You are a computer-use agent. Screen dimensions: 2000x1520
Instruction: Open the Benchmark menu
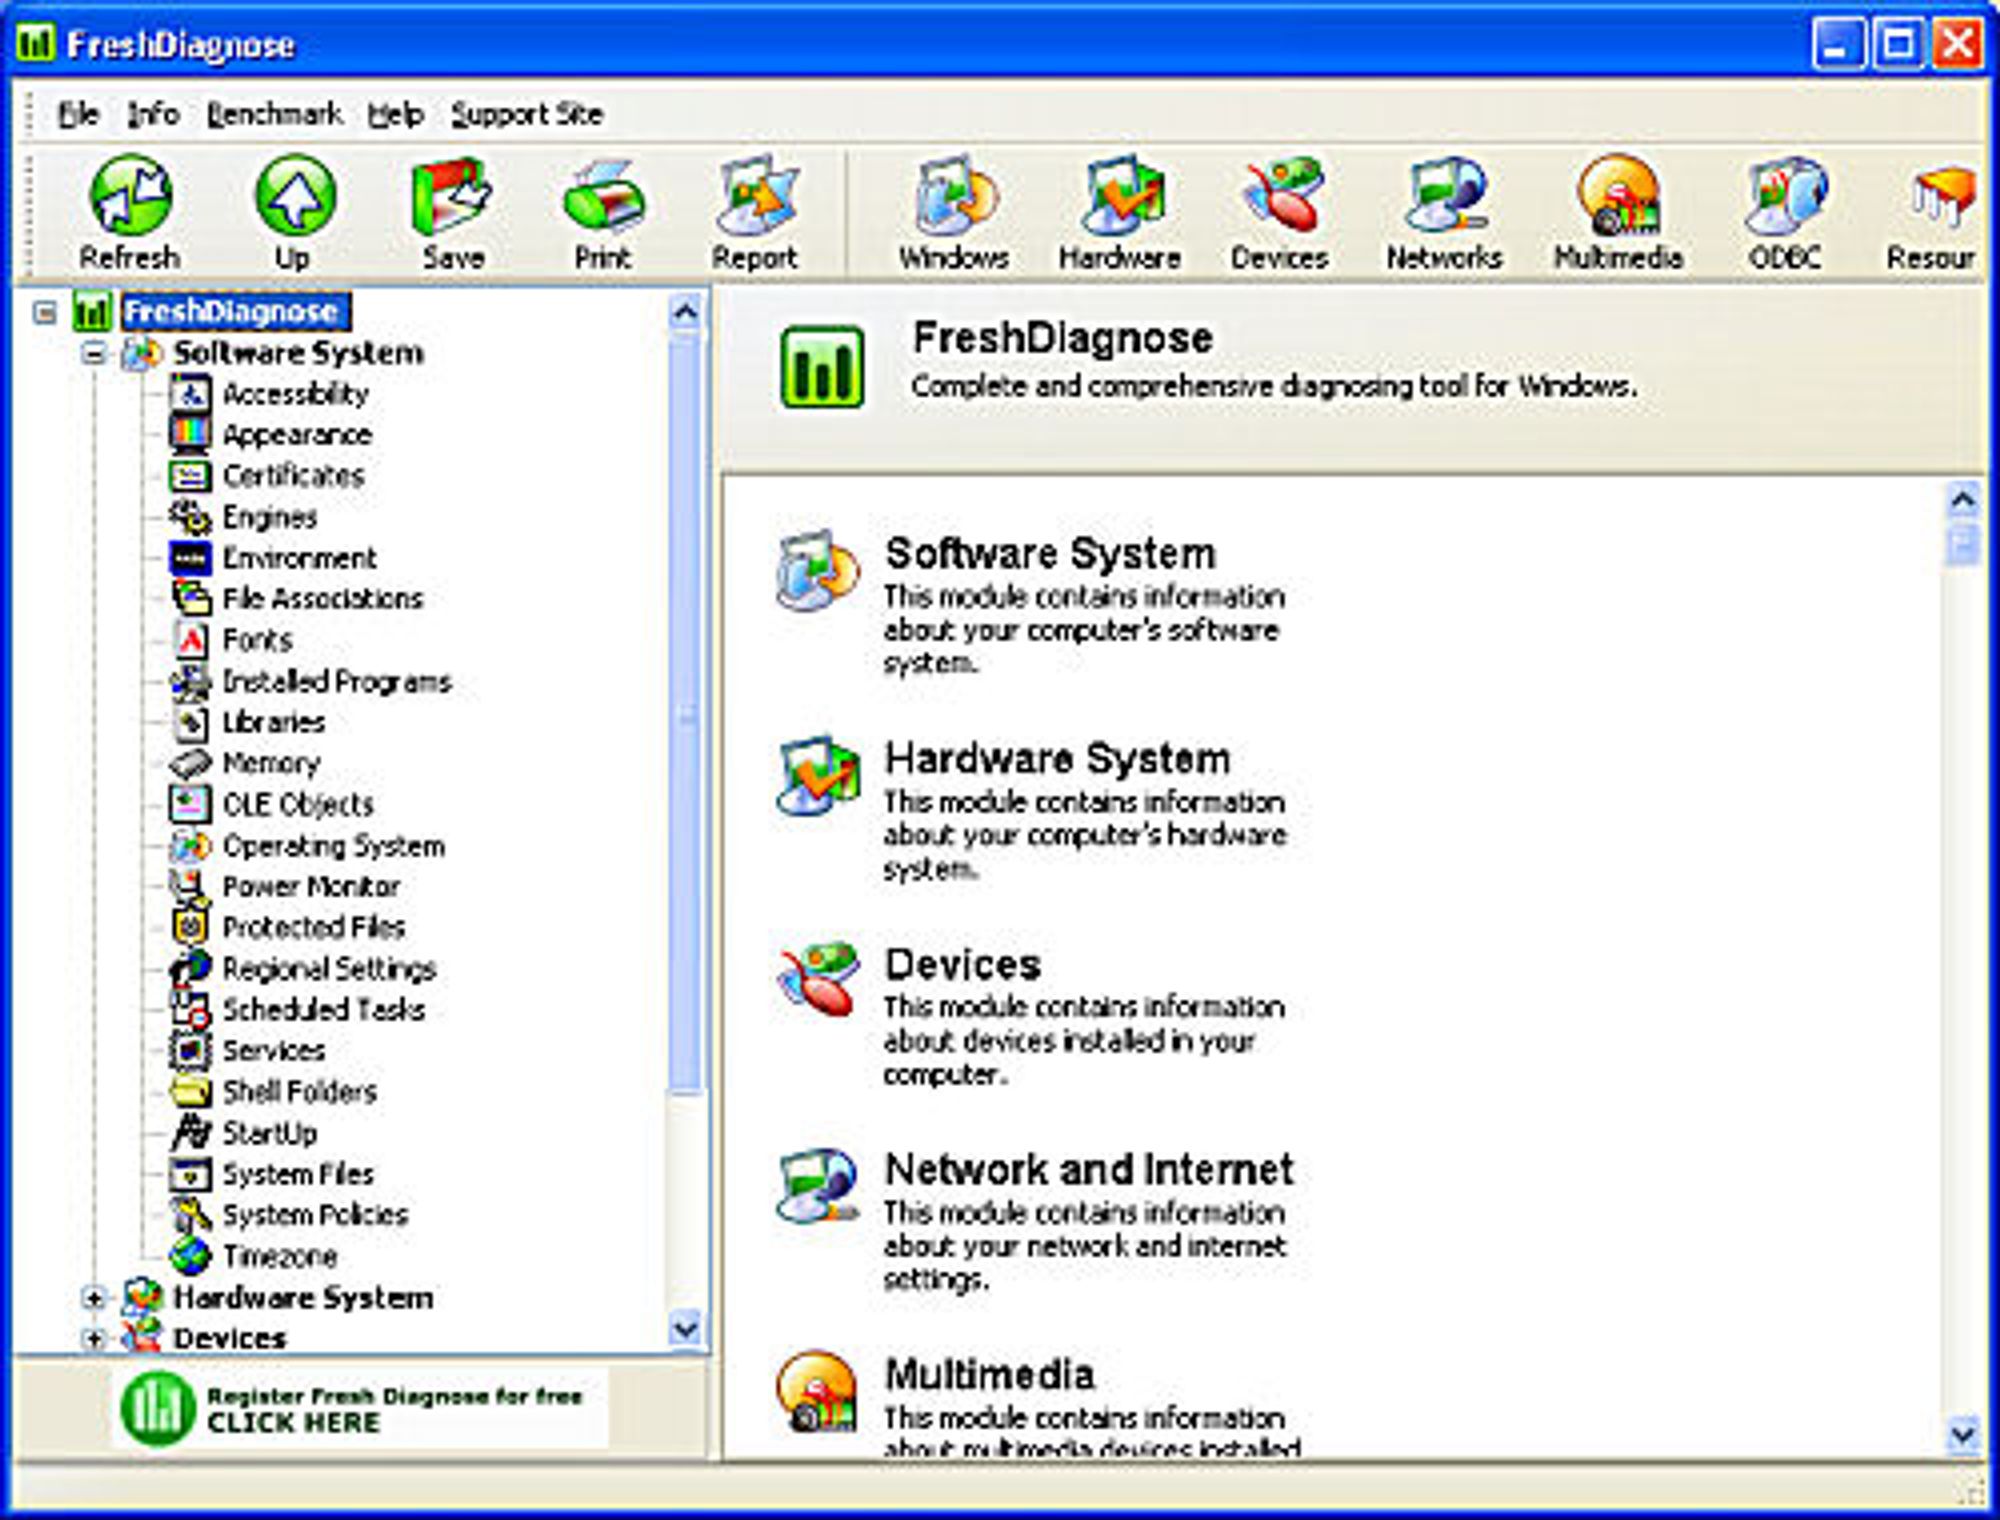pos(274,114)
